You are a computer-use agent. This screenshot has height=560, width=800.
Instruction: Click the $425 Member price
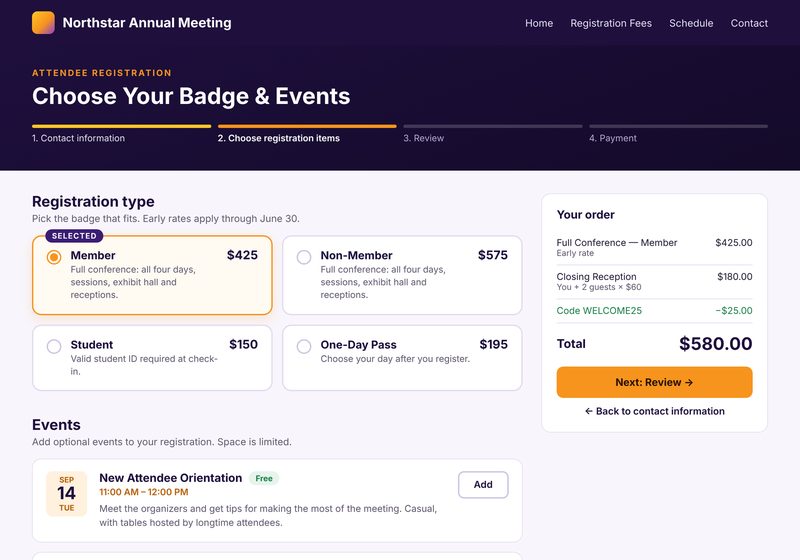click(x=242, y=255)
